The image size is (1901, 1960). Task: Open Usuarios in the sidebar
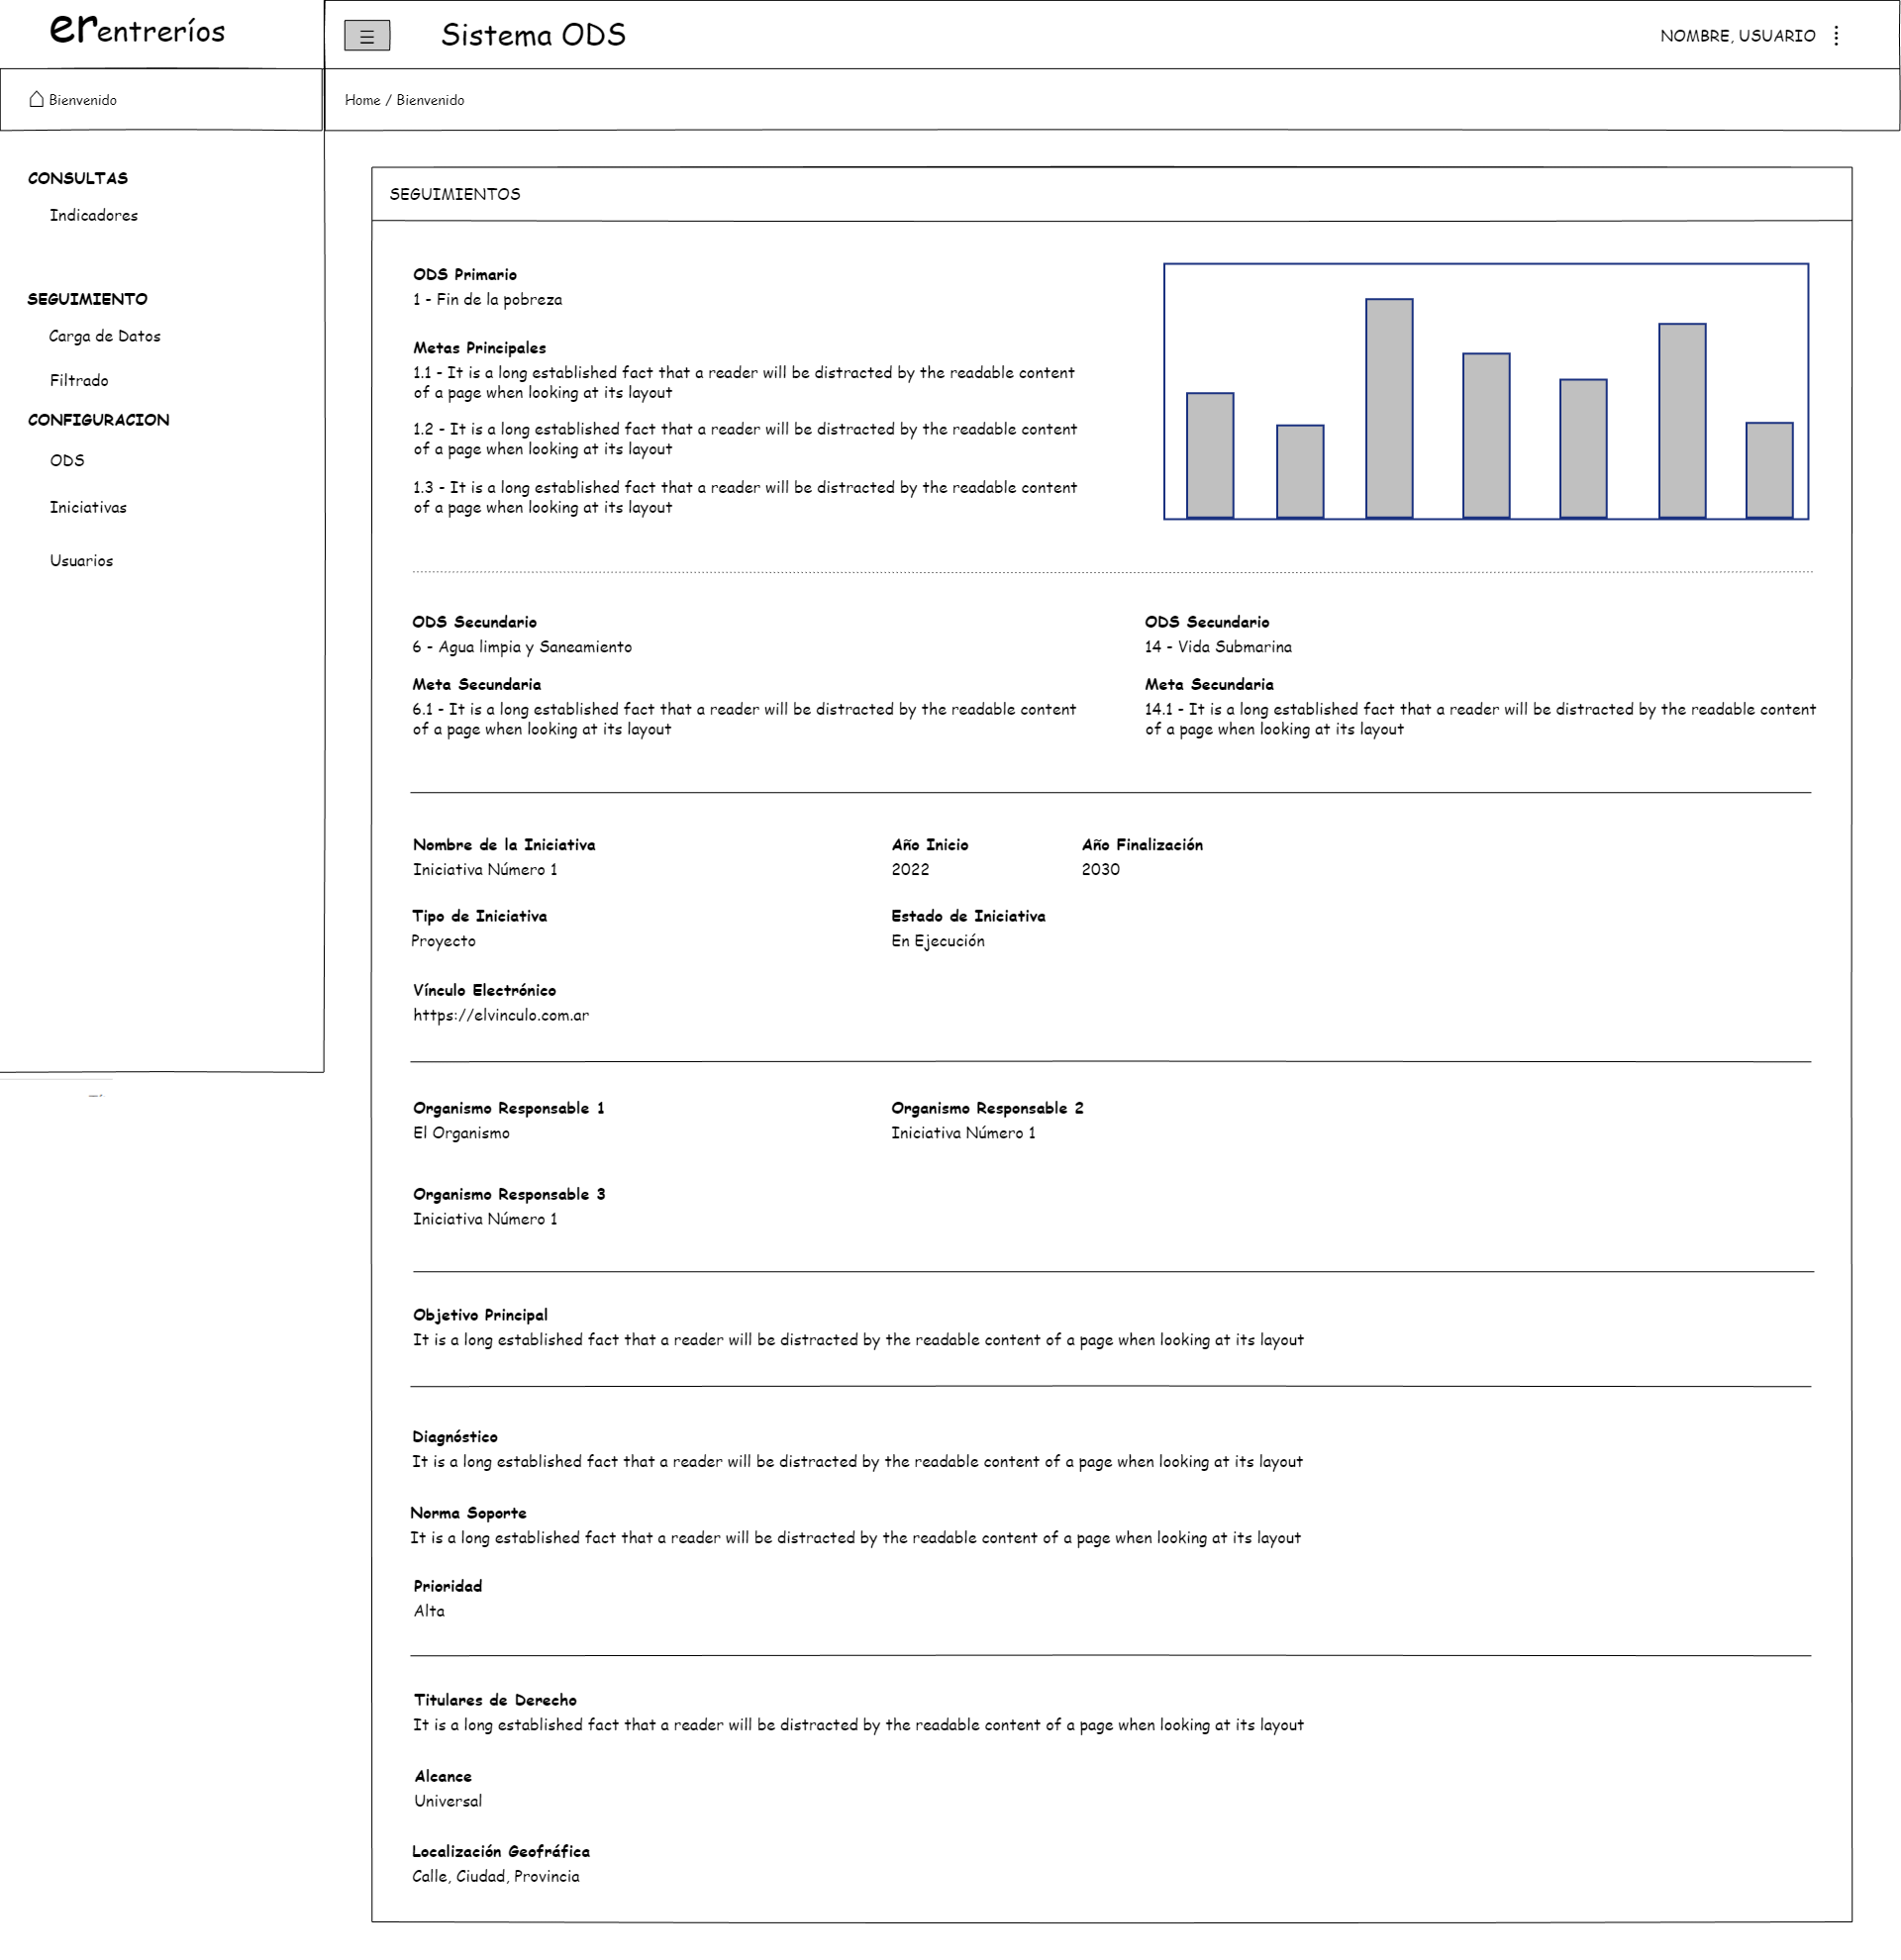click(x=81, y=560)
